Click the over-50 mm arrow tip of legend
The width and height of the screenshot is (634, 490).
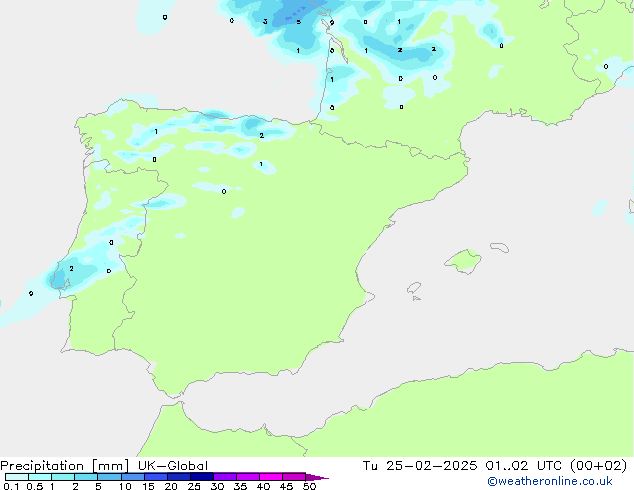[x=317, y=477]
